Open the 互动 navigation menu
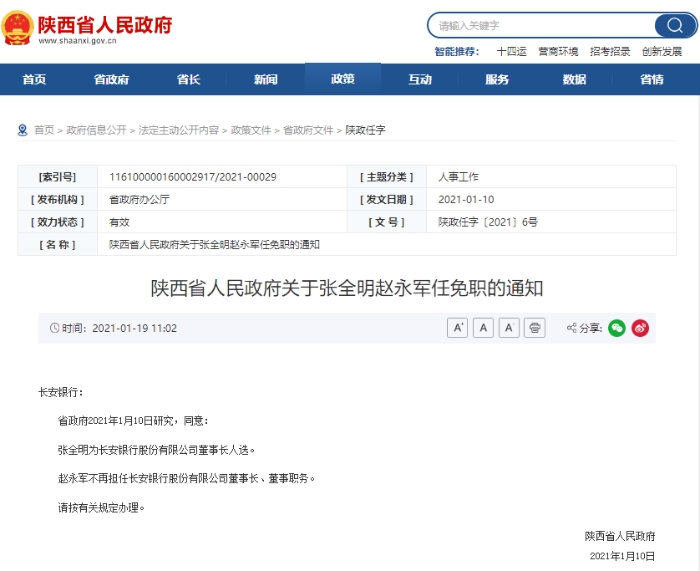Viewport: 700px width, 571px height. coord(420,79)
